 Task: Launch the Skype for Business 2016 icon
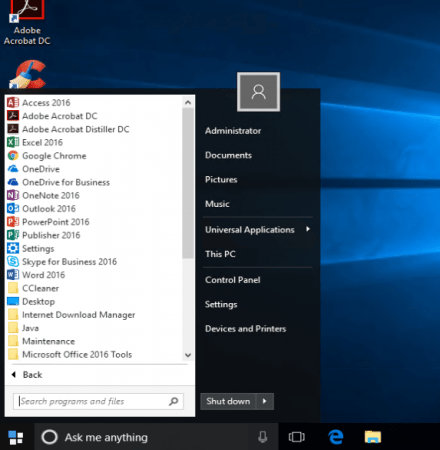13,261
